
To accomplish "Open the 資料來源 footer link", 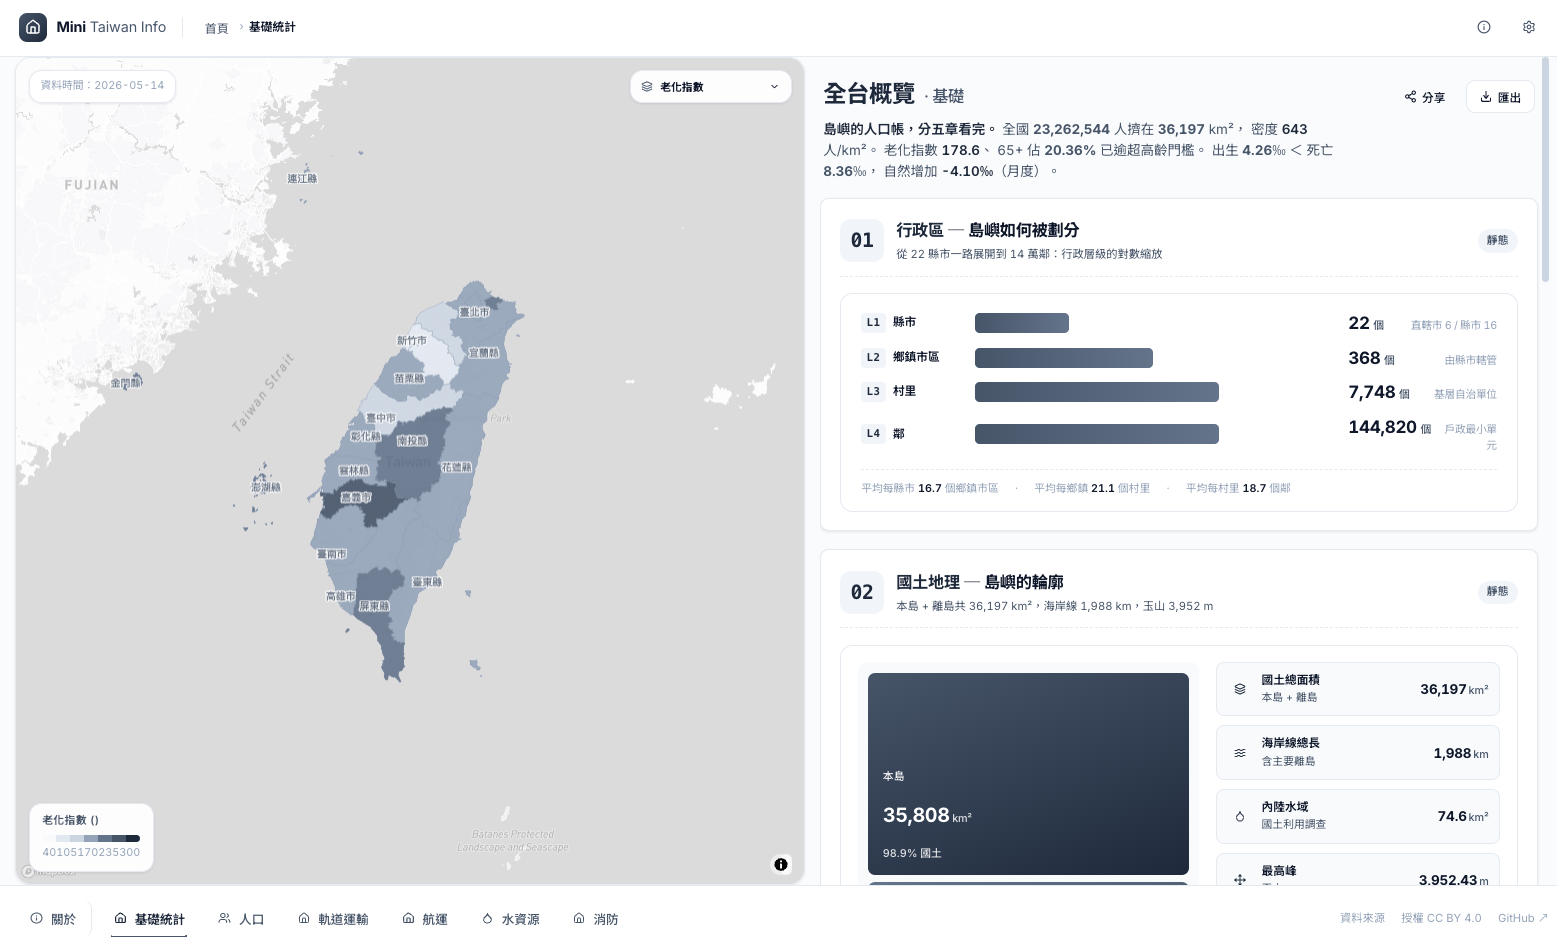I will 1362,918.
